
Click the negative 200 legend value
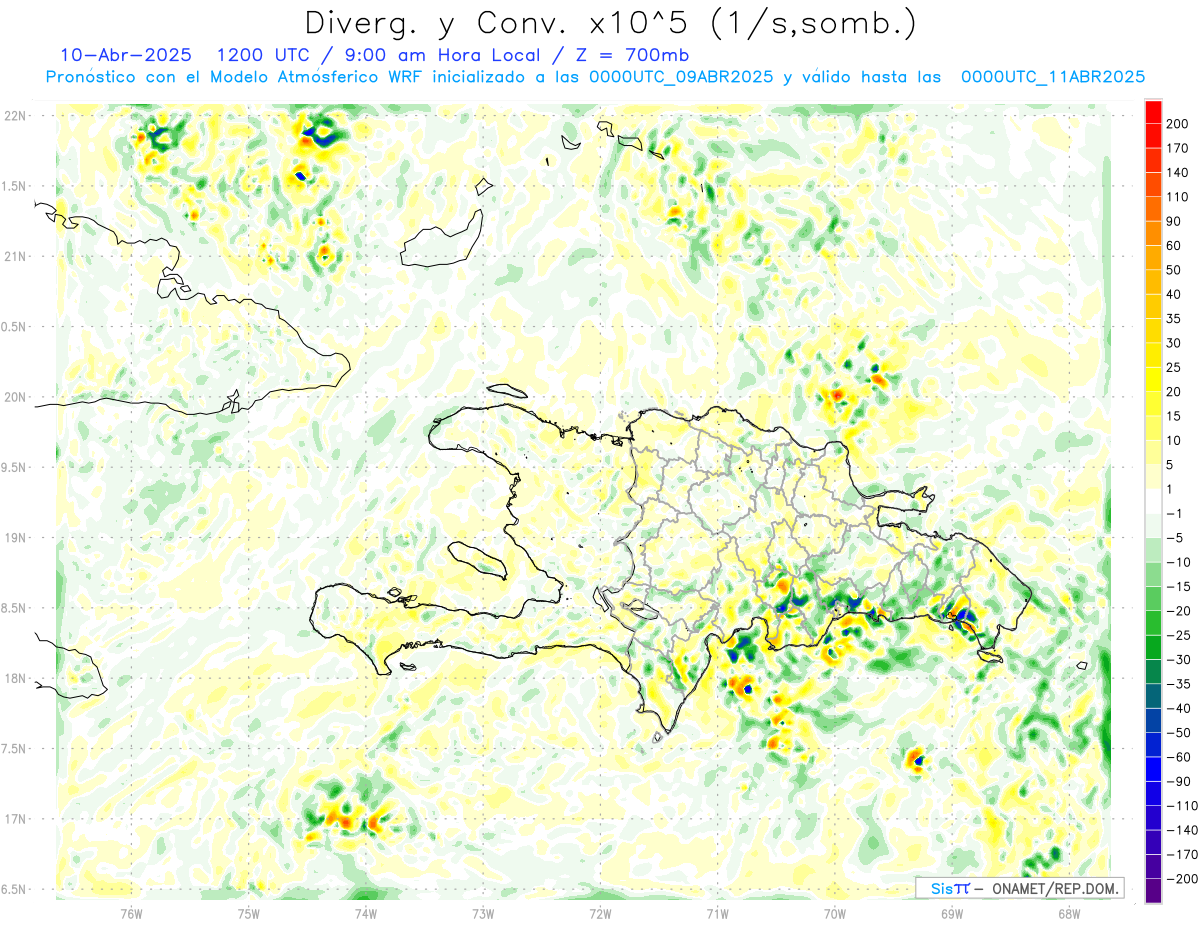(1180, 879)
